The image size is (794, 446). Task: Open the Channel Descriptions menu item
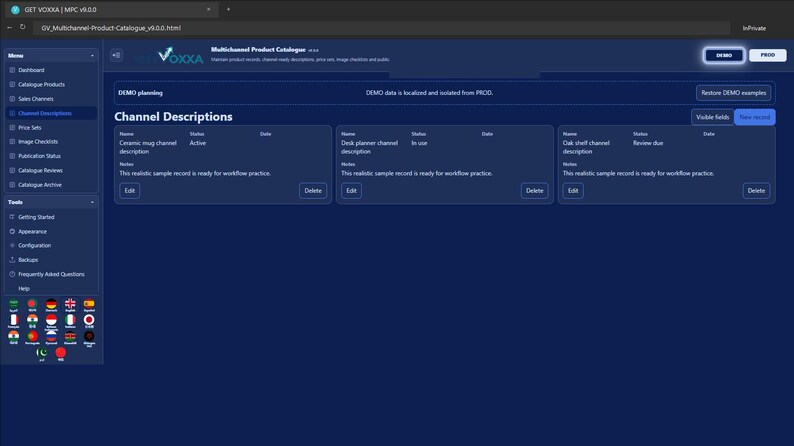click(51, 113)
